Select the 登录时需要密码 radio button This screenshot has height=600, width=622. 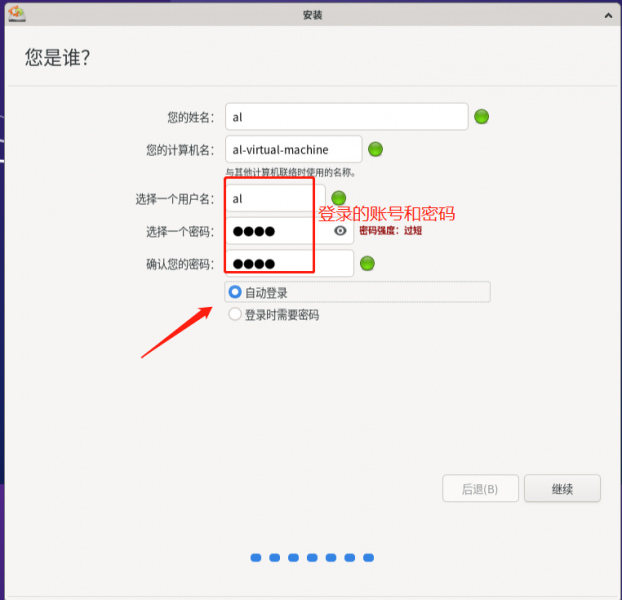(x=235, y=314)
